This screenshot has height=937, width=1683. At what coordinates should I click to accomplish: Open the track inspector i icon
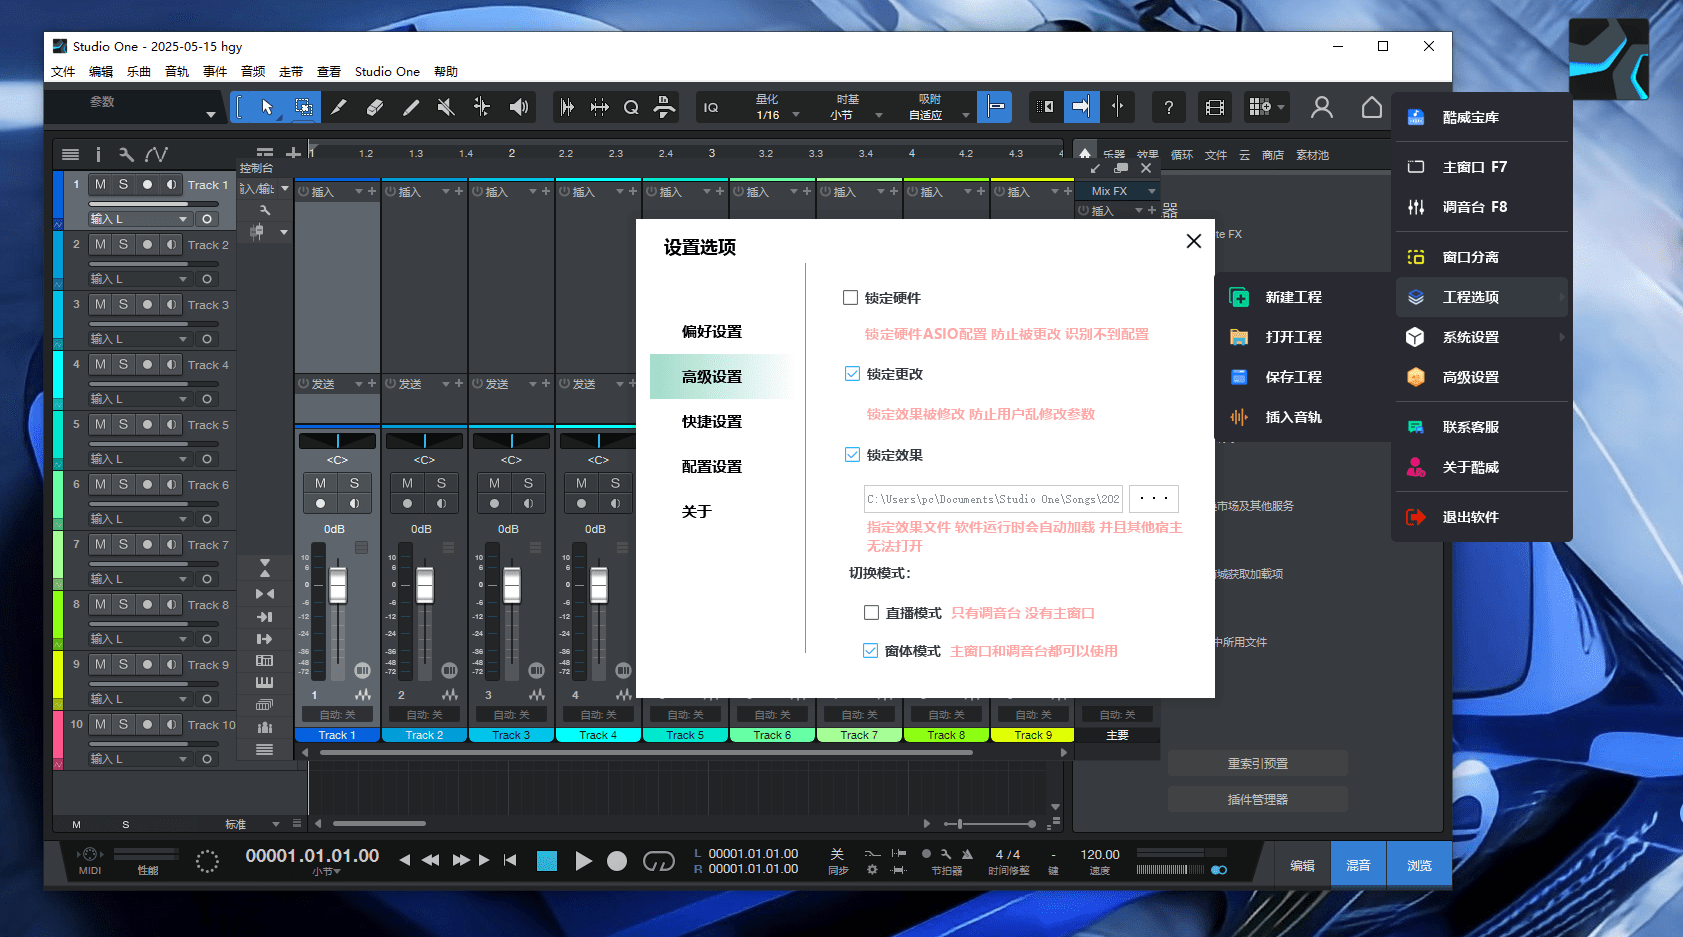pos(98,154)
